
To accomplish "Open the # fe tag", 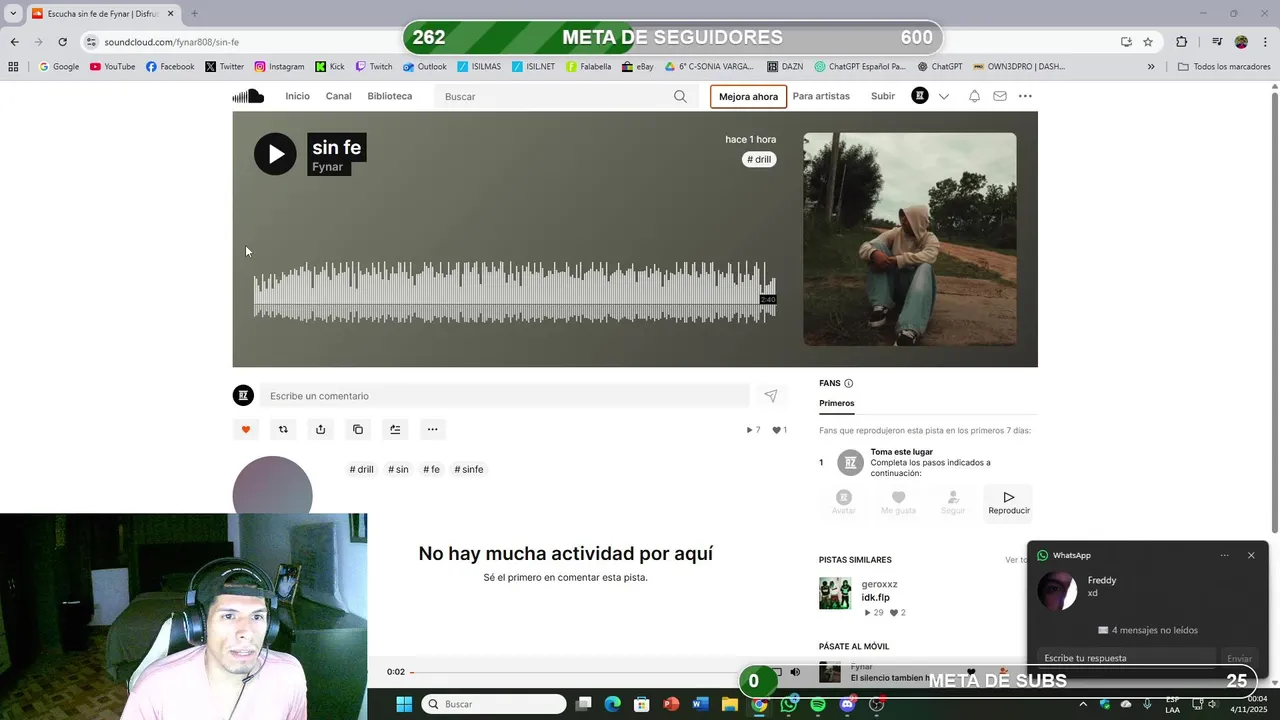I will 431,469.
